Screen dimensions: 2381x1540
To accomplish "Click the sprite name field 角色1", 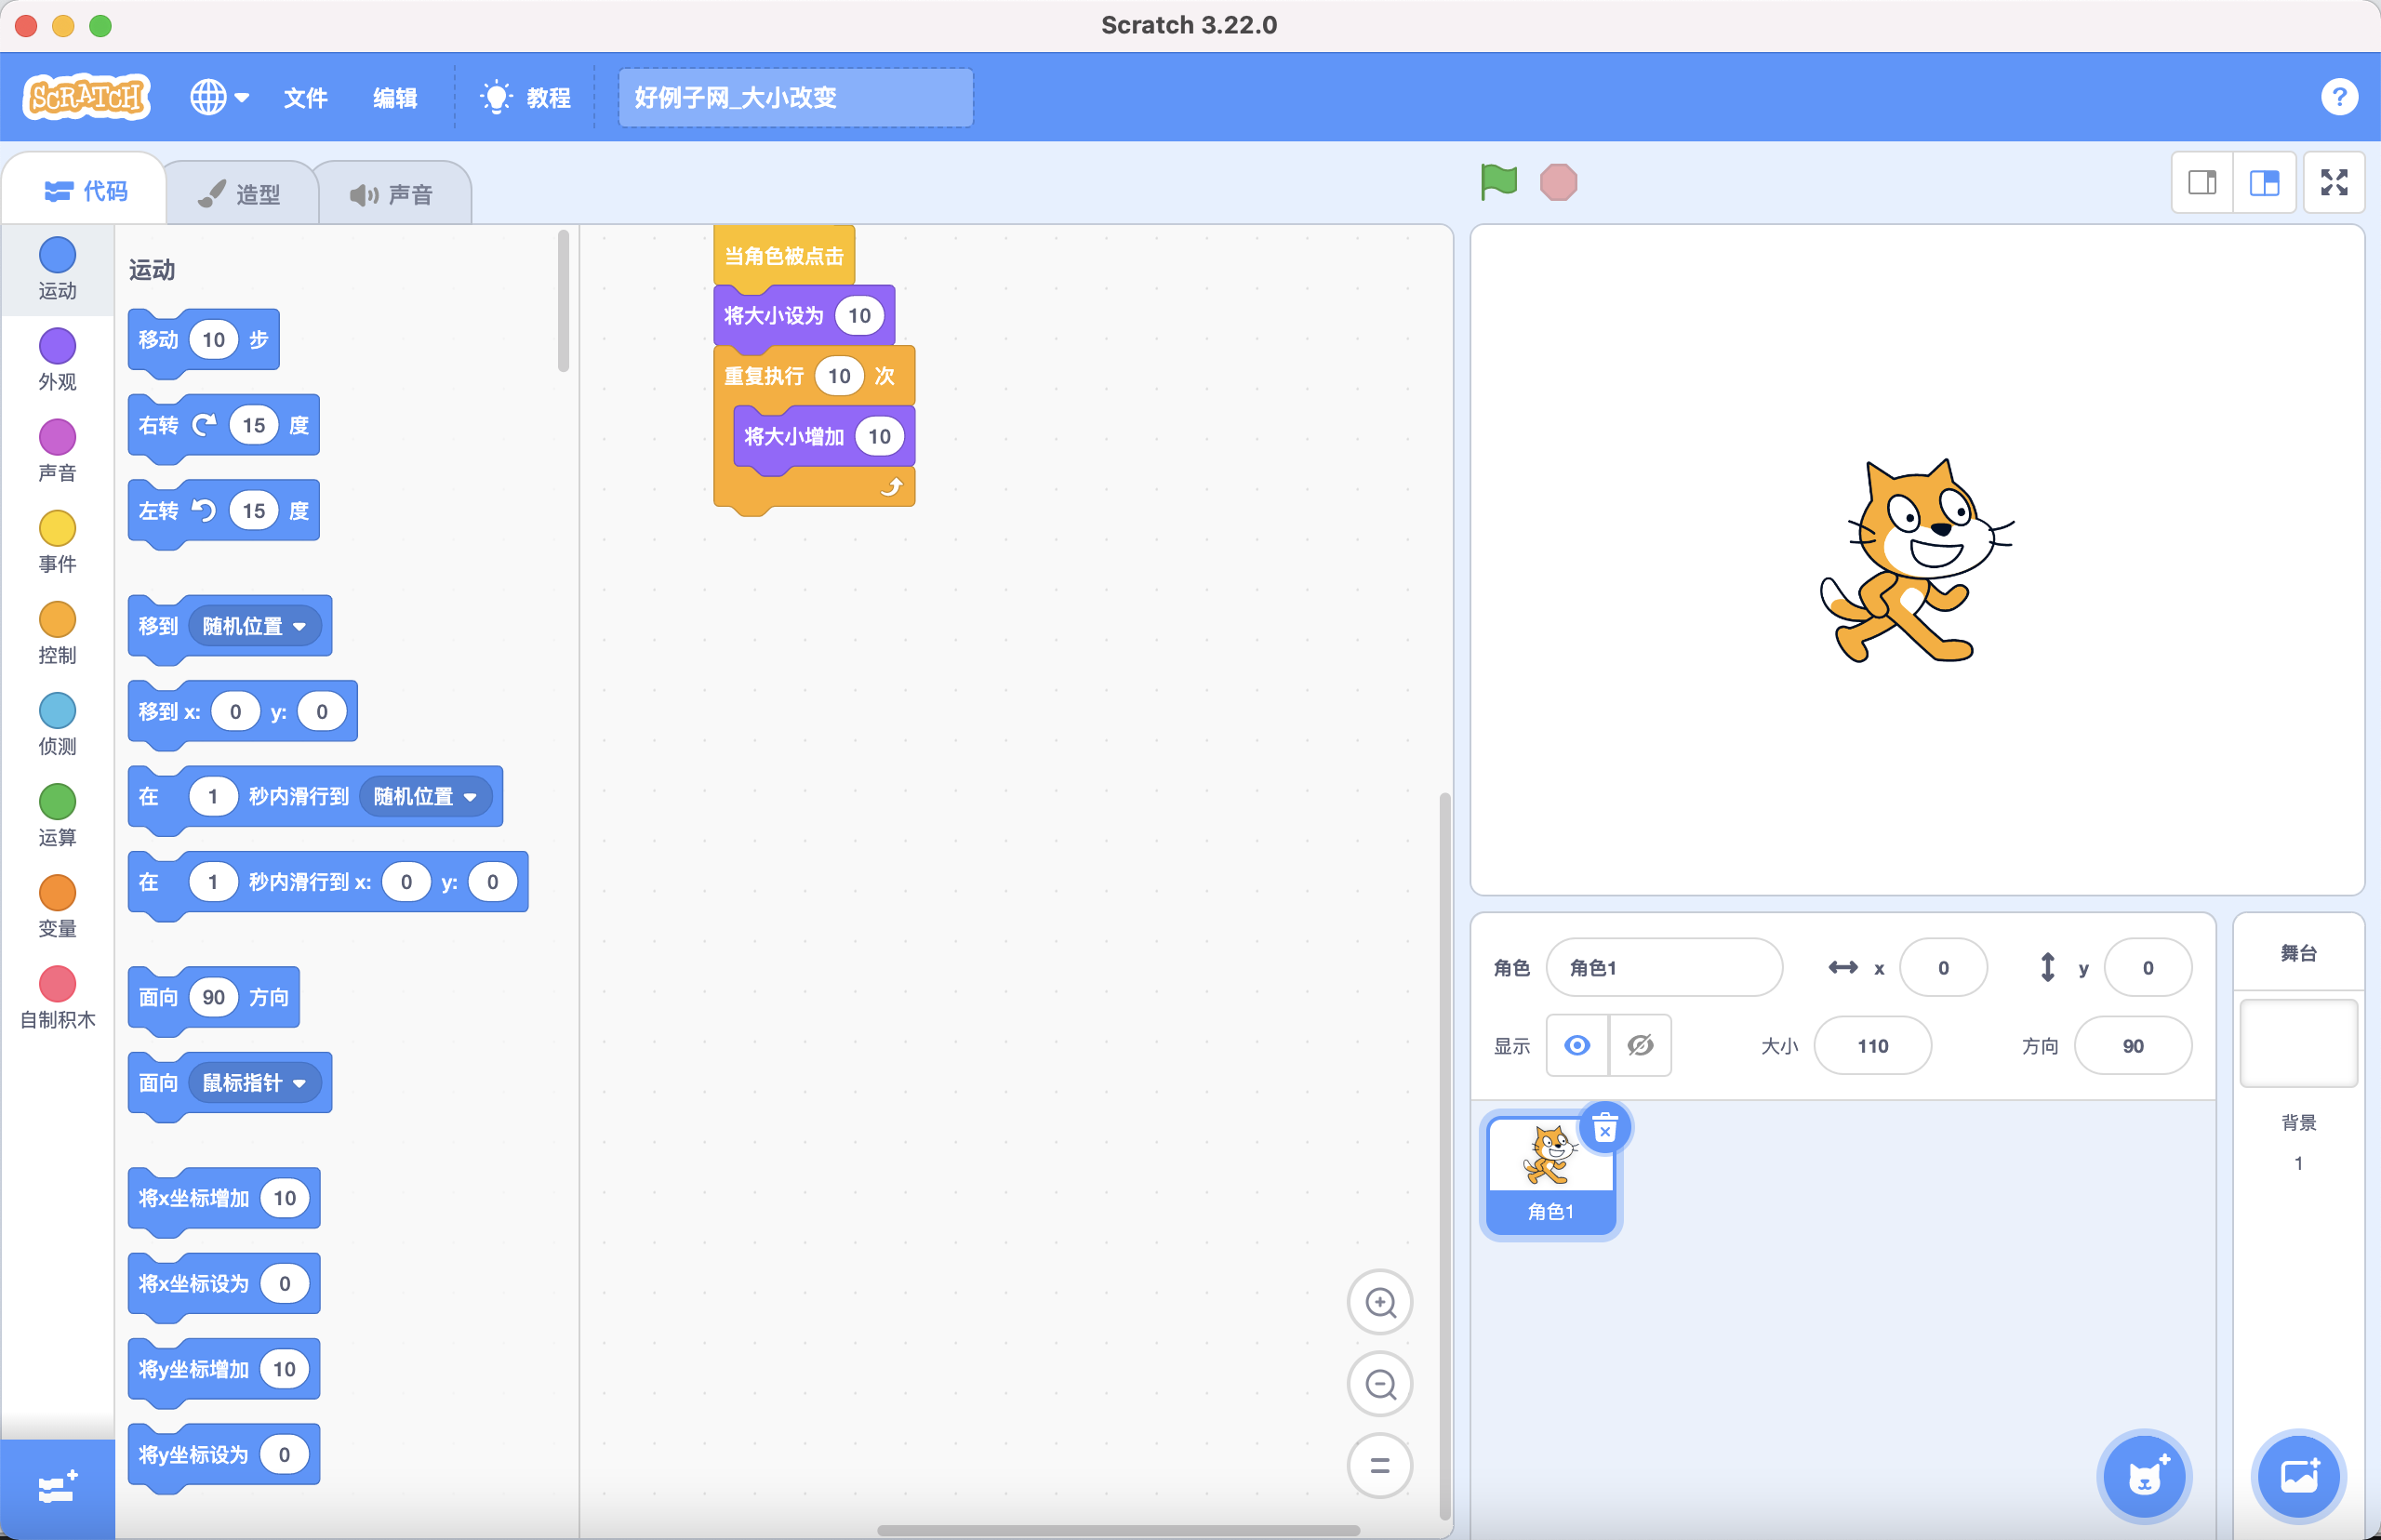I will pos(1664,967).
